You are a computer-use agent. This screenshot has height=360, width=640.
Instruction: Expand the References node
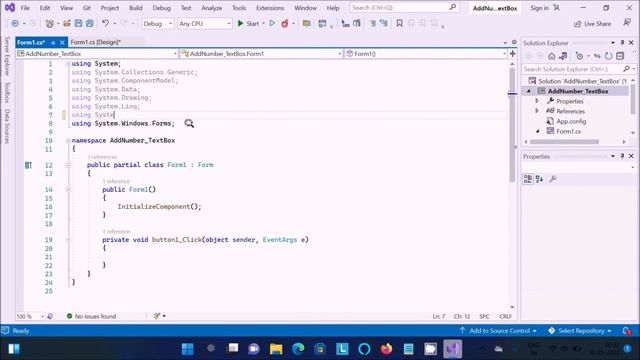[x=537, y=111]
